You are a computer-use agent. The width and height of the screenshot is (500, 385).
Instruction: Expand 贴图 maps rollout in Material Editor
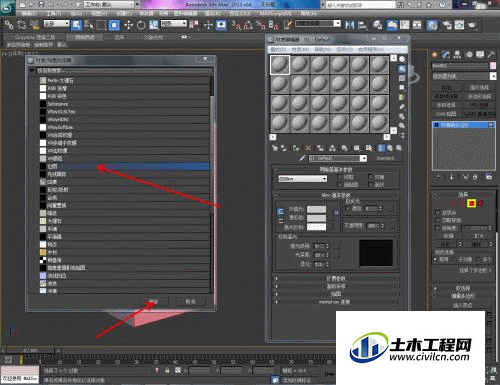pos(336,294)
